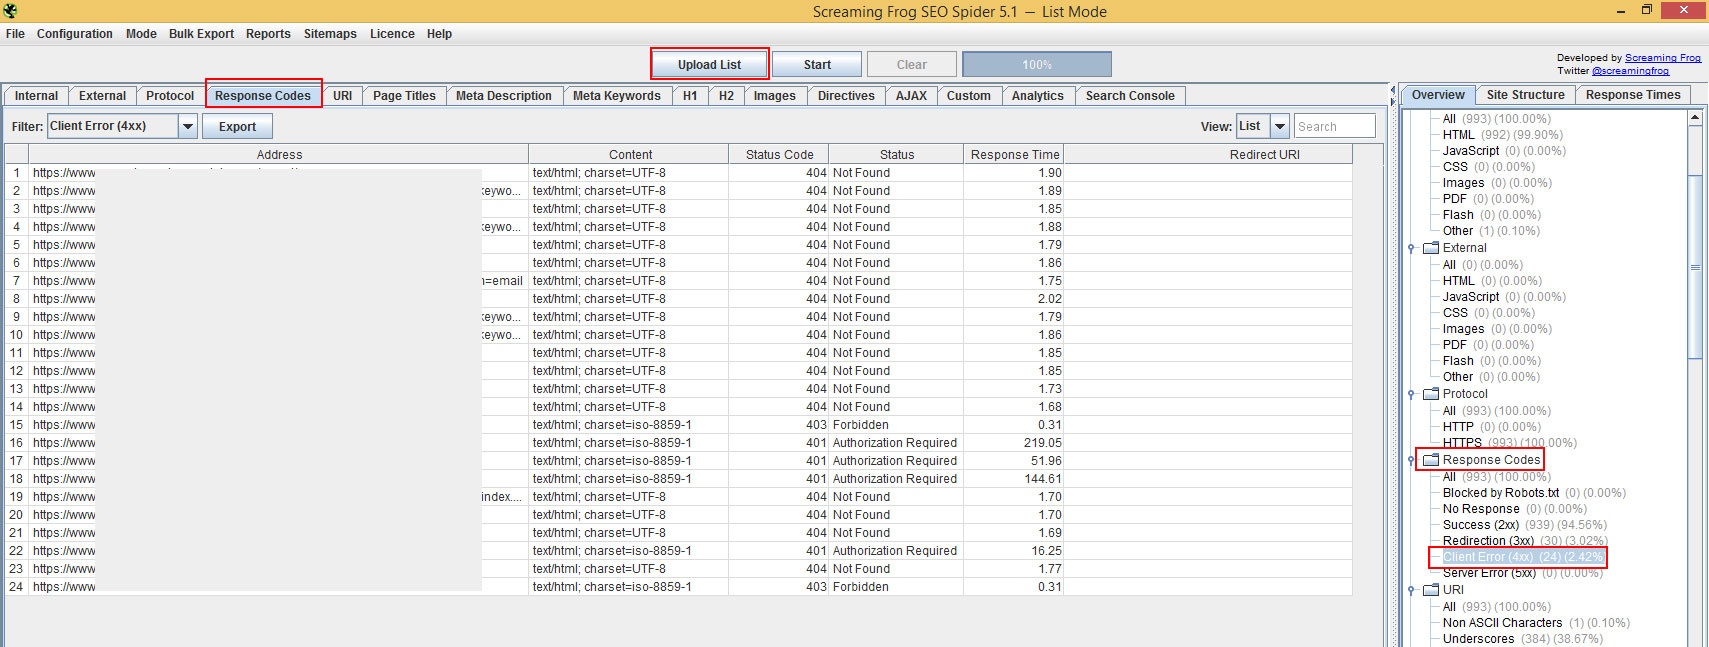Switch to the Analytics tab
1709x647 pixels.
[1037, 96]
